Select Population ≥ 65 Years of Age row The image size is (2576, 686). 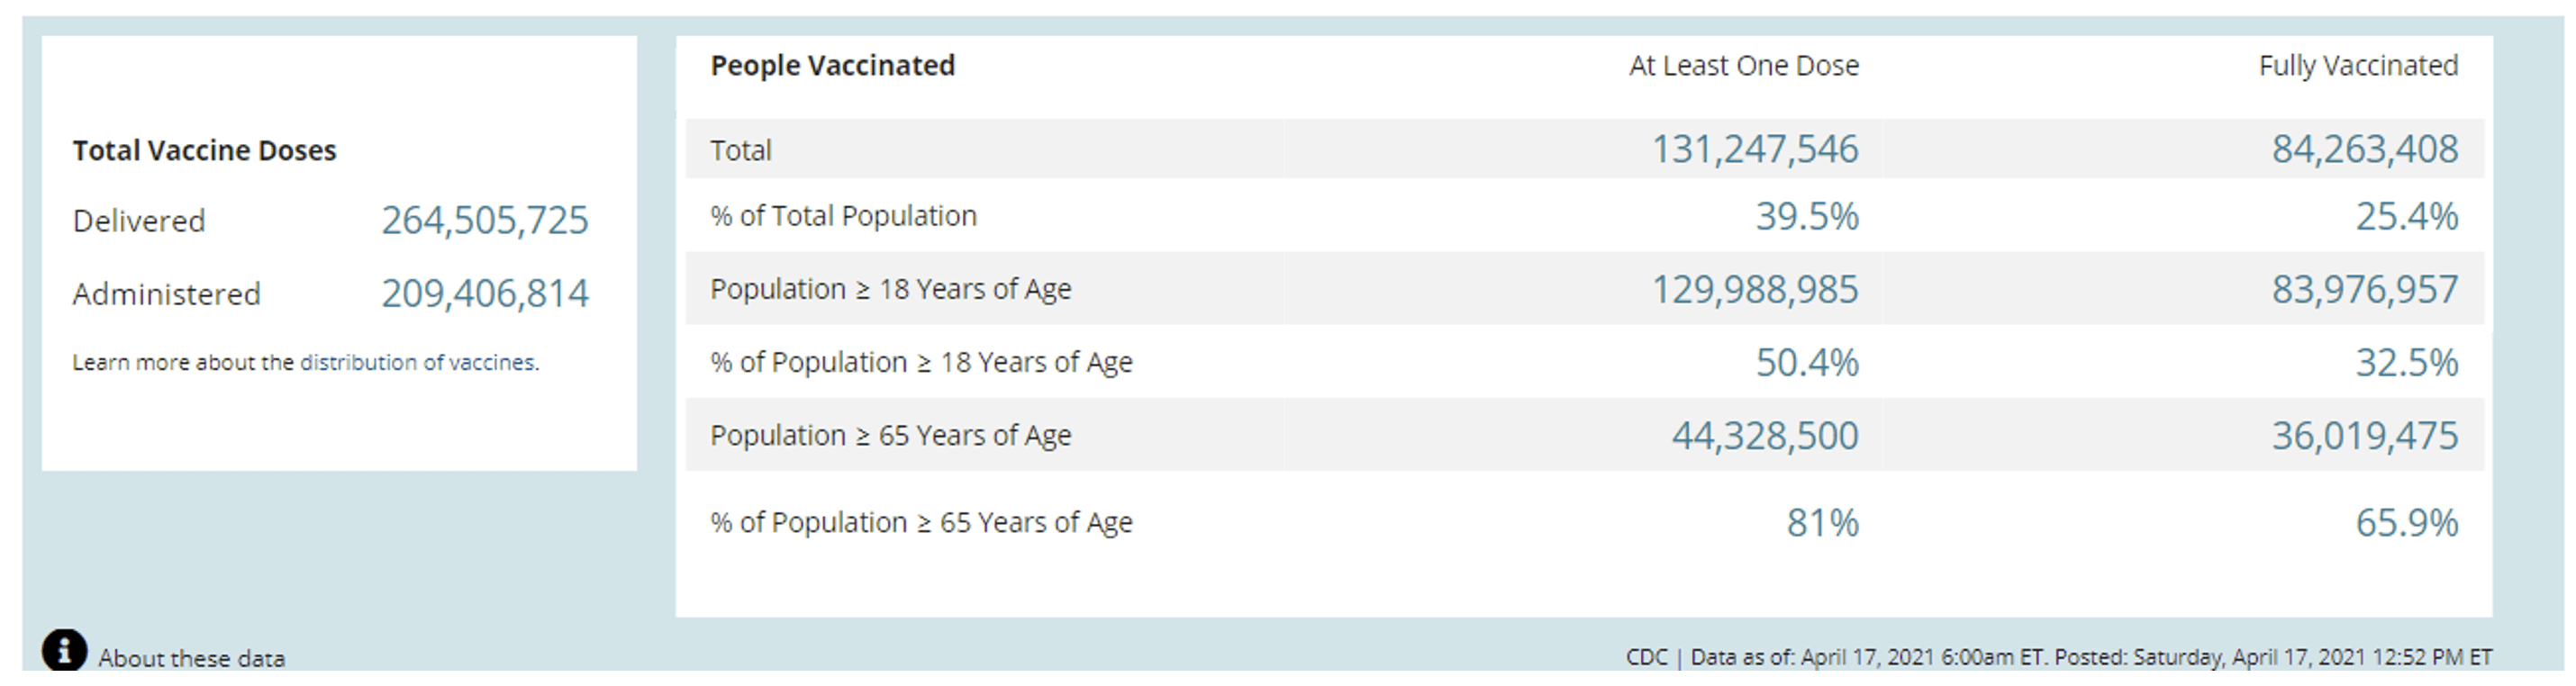1585,435
